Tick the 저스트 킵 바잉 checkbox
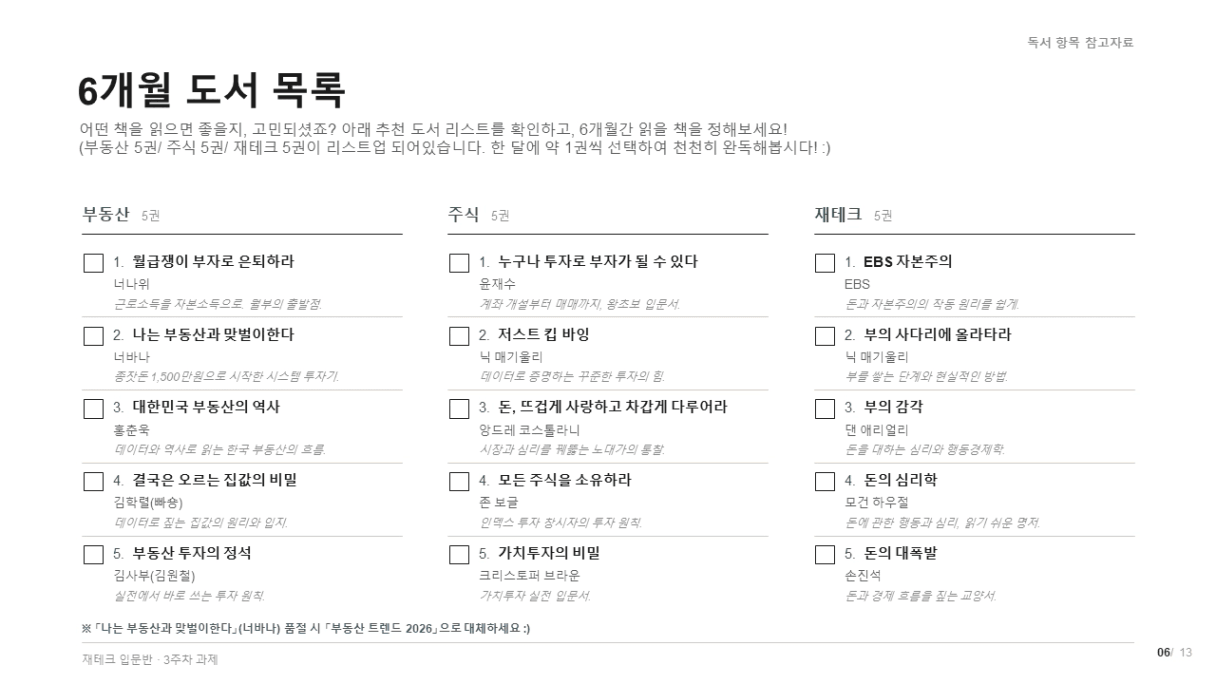The width and height of the screenshot is (1216, 684). (x=459, y=336)
